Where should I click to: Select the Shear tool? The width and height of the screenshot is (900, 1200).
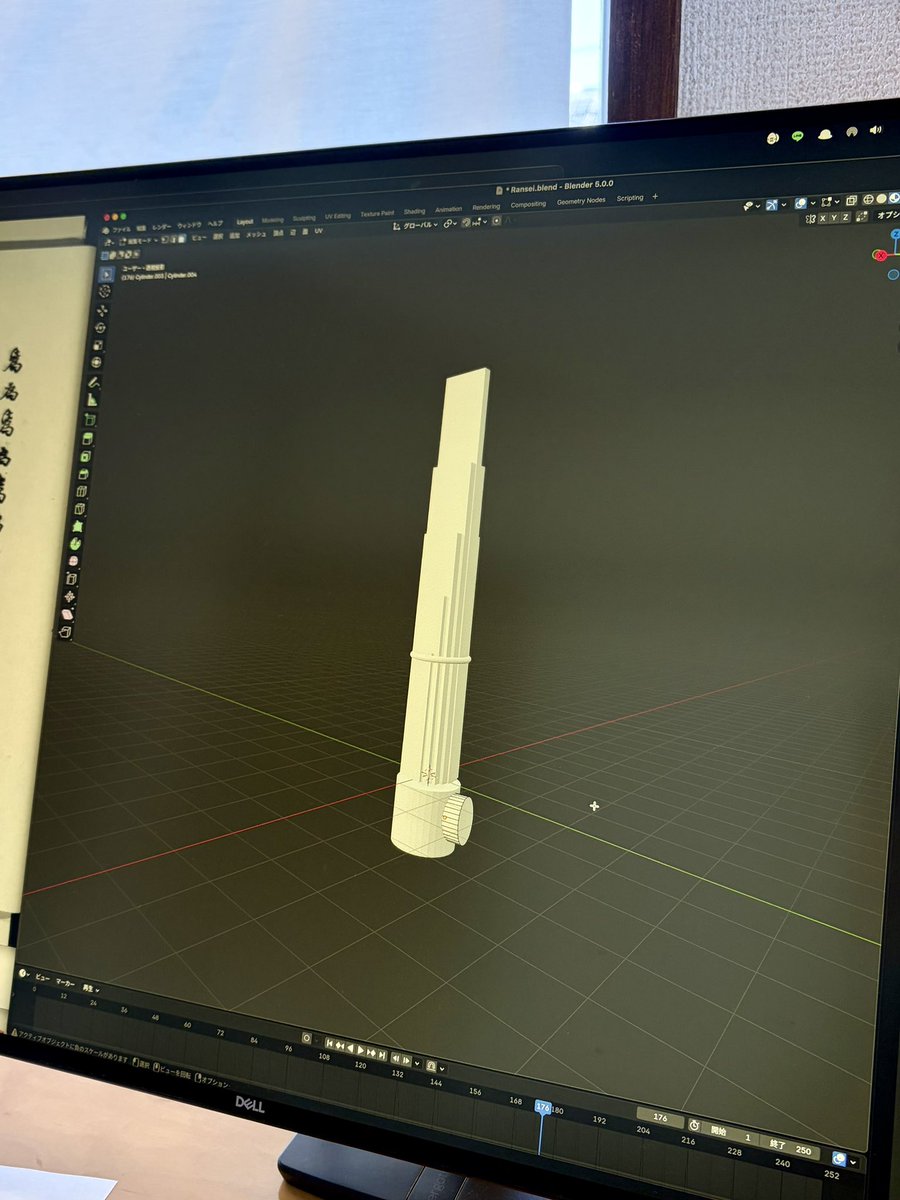click(67, 614)
